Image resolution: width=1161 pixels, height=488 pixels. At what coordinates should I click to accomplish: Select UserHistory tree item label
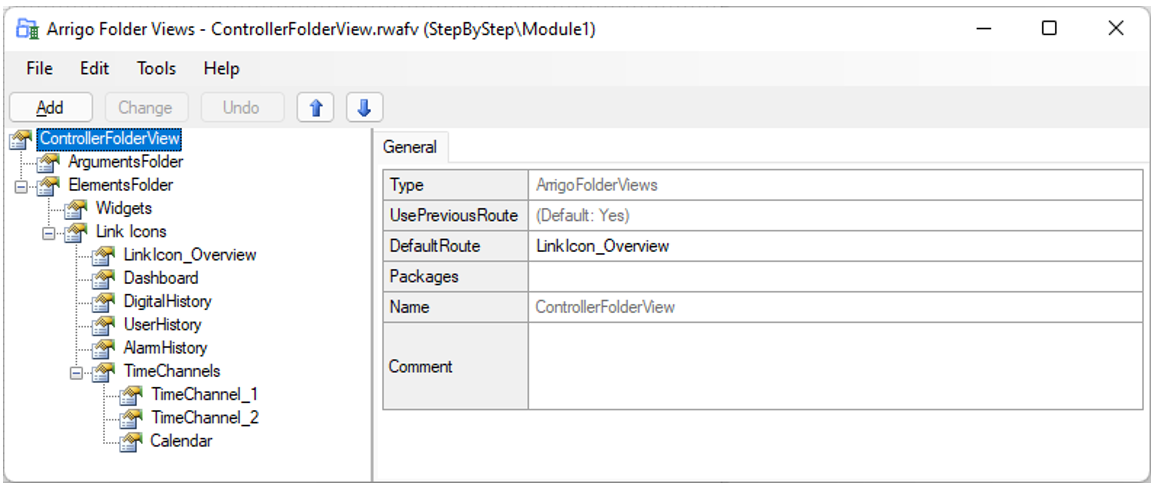click(x=162, y=324)
